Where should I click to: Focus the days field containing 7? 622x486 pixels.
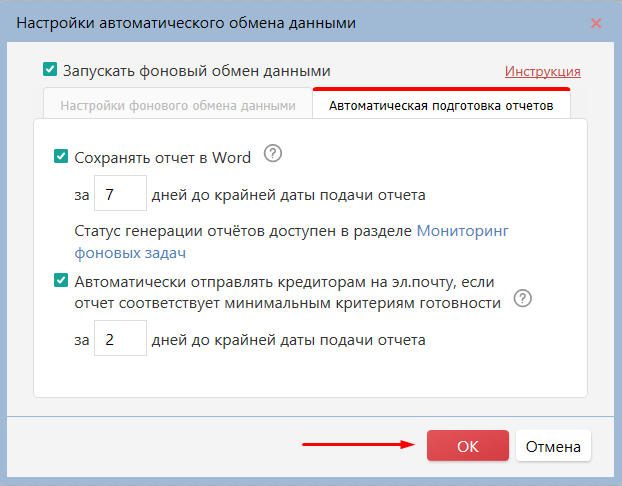120,193
